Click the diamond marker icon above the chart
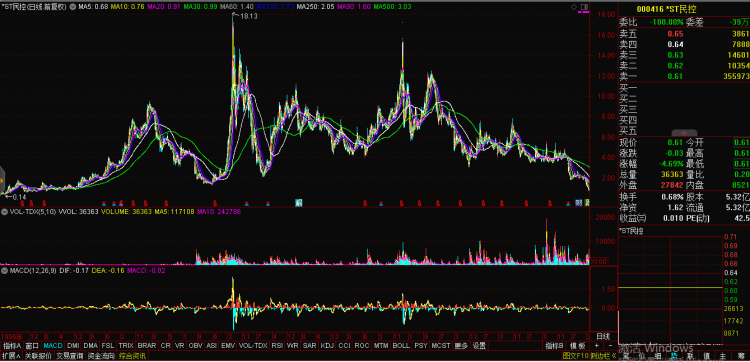Image resolution: width=750 pixels, height=362 pixels. coord(574,7)
